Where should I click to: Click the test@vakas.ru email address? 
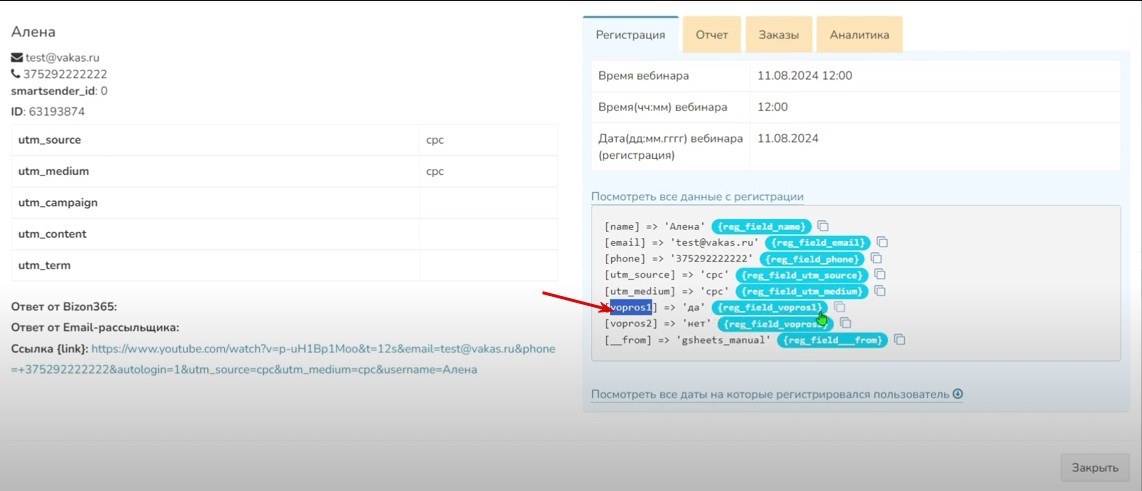[x=62, y=58]
